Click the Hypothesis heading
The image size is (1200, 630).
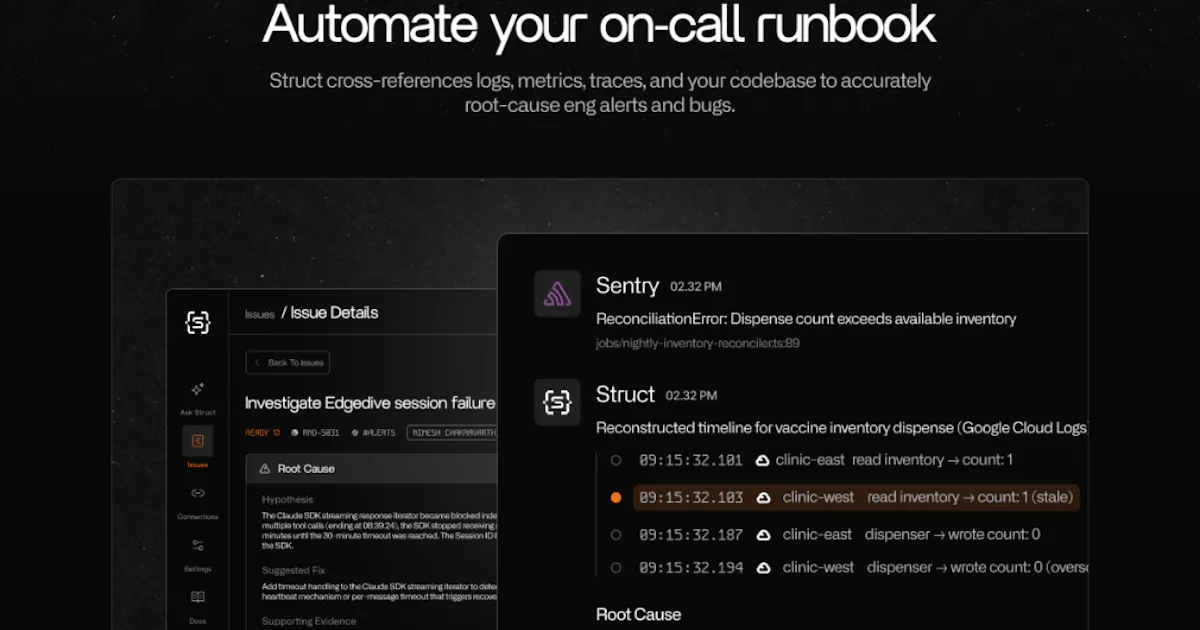288,499
